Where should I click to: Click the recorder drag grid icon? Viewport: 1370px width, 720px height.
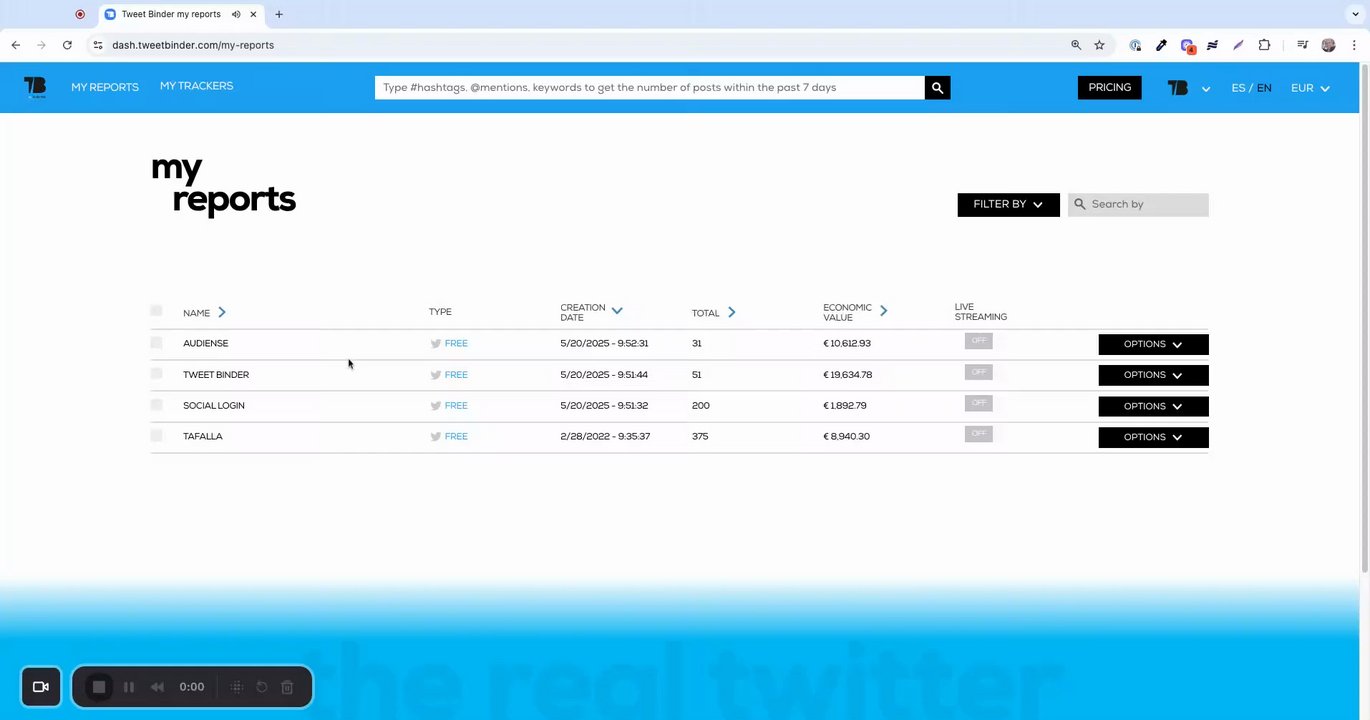pos(237,687)
